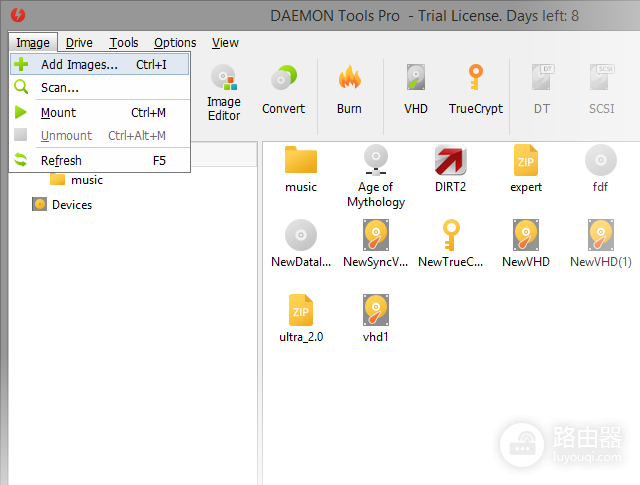Select the Age of Mythology image
The height and width of the screenshot is (485, 640).
(x=376, y=176)
